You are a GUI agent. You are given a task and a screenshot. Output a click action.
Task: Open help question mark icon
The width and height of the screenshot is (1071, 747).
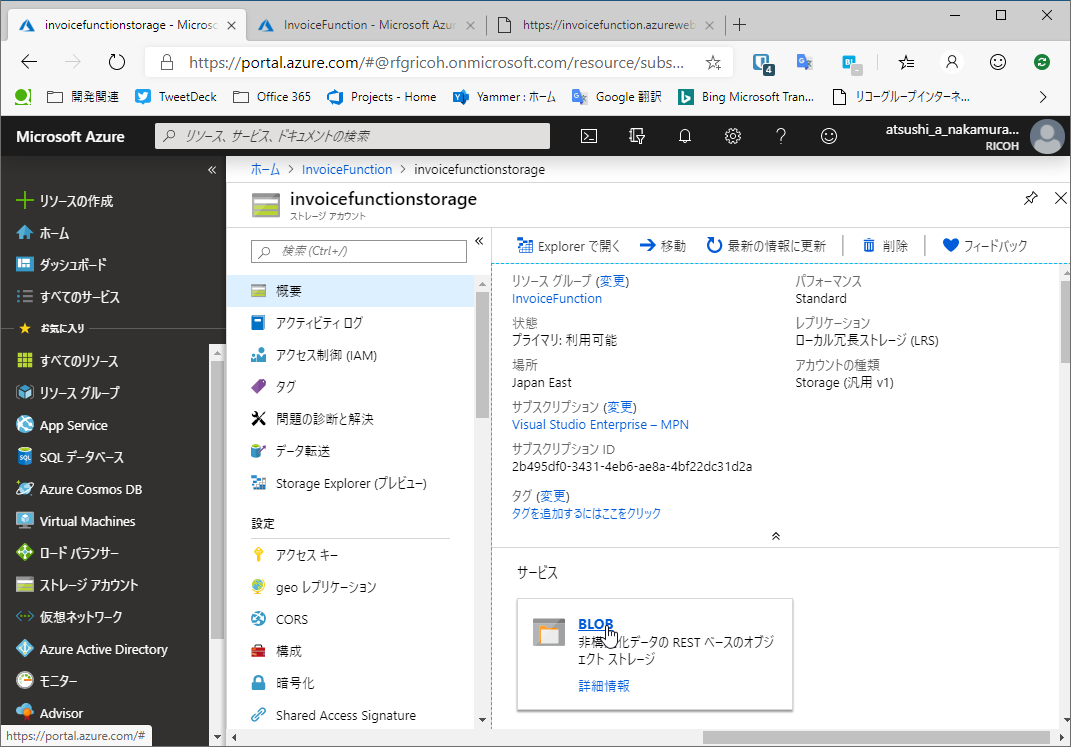click(x=781, y=136)
